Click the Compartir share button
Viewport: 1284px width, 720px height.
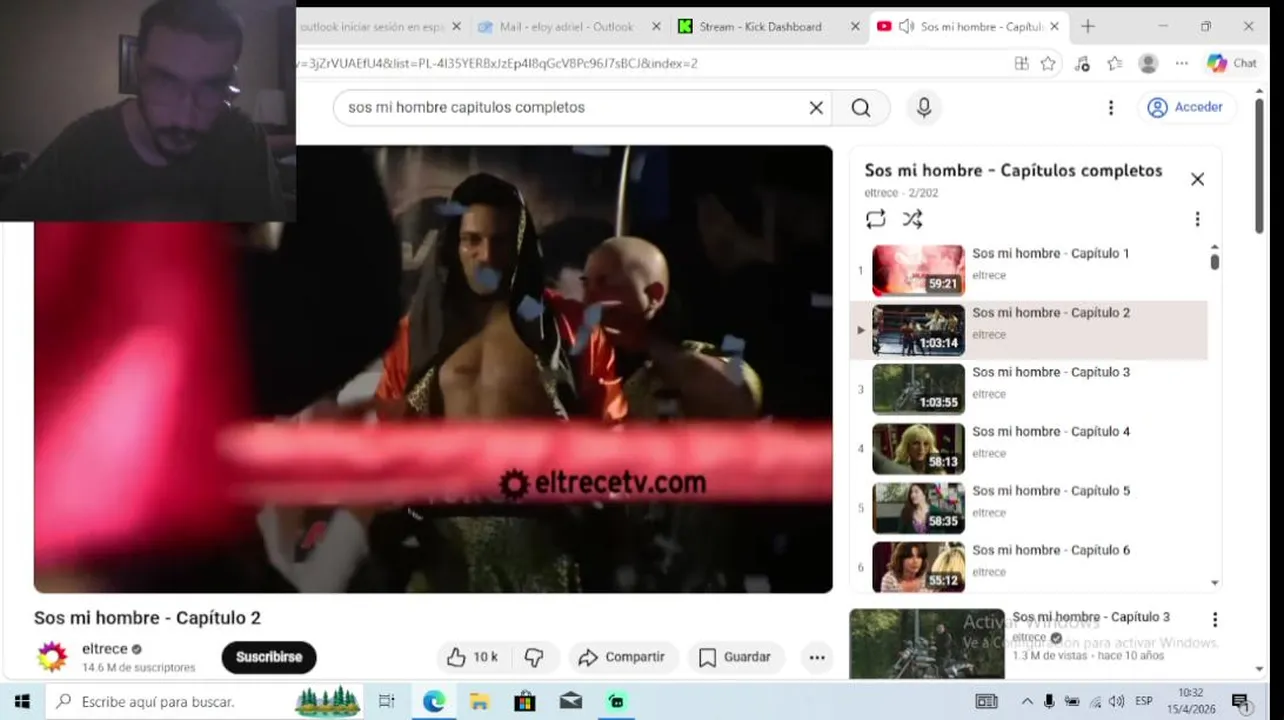[x=622, y=657]
